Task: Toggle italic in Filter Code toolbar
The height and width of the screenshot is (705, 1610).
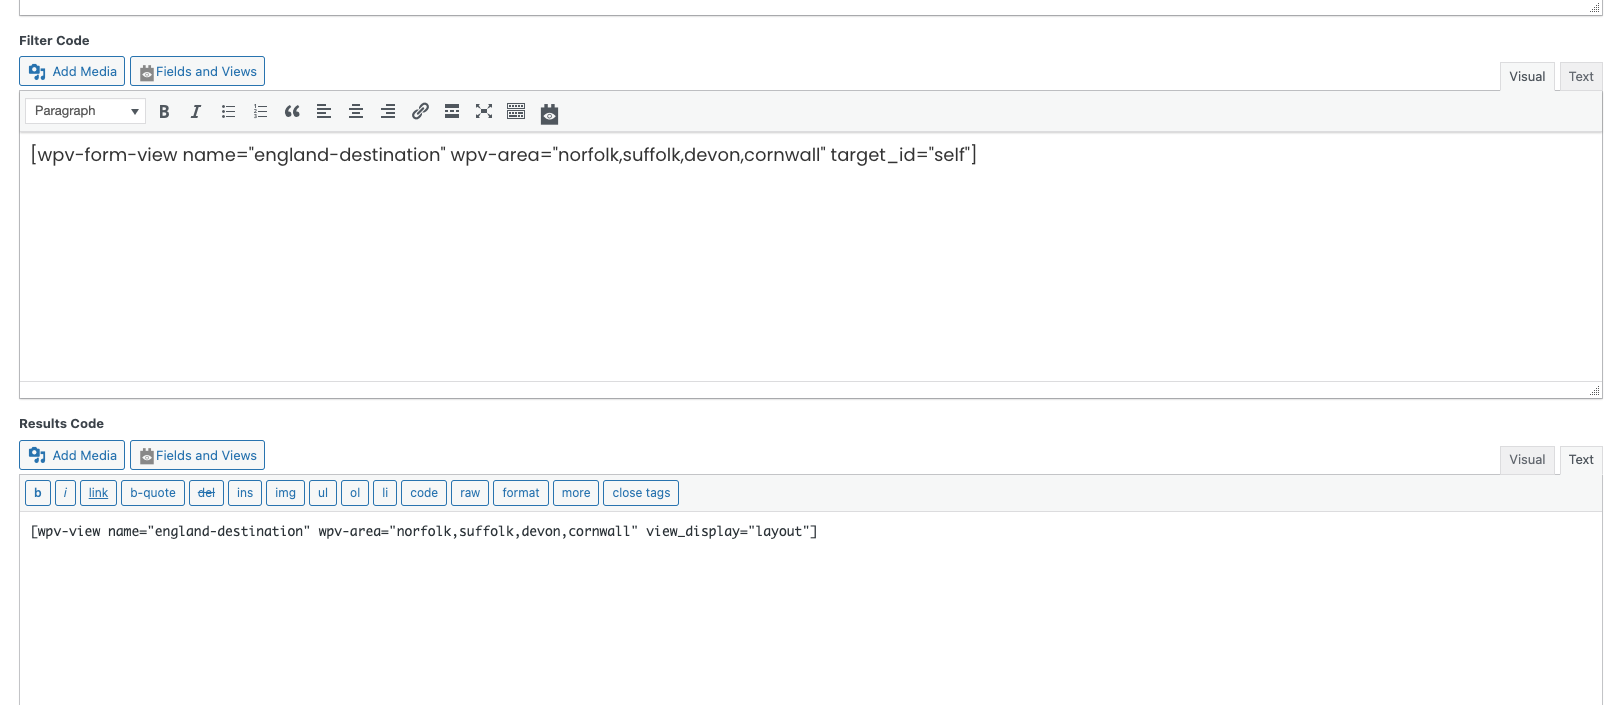Action: pyautogui.click(x=196, y=112)
